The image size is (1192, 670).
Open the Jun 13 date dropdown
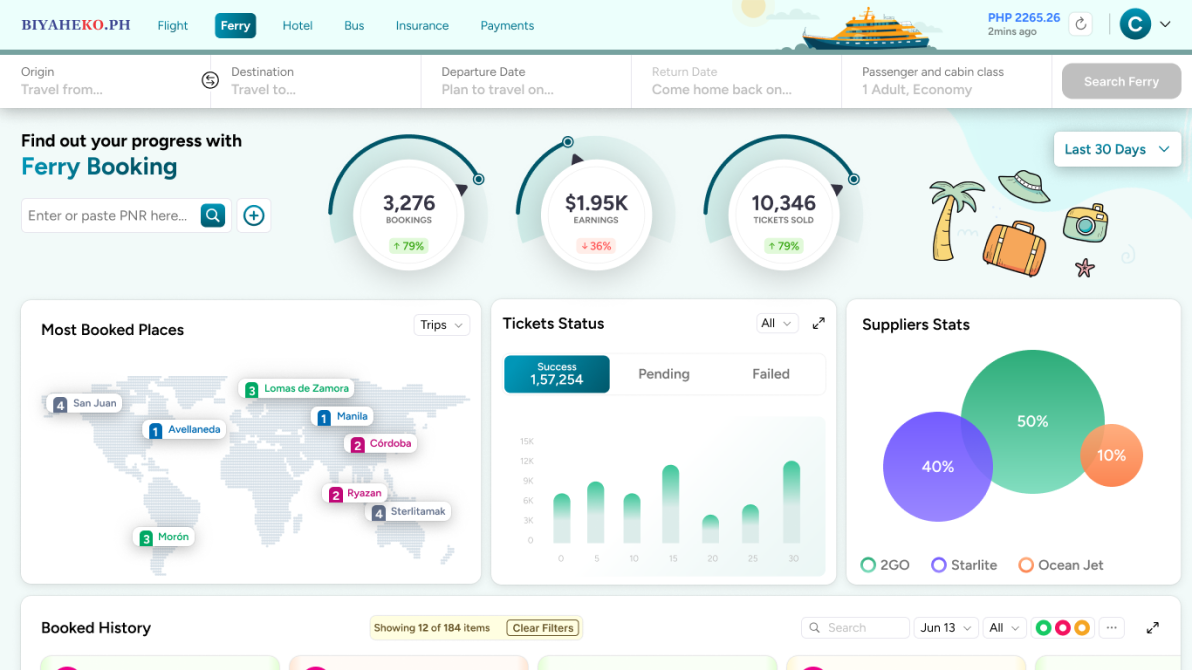pos(946,628)
